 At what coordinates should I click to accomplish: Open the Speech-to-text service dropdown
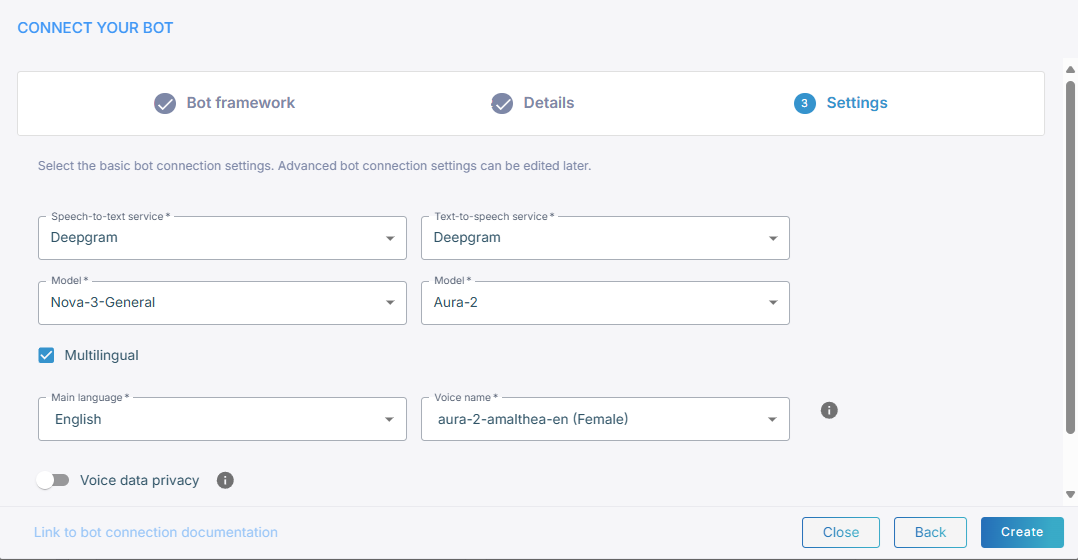pyautogui.click(x=222, y=238)
